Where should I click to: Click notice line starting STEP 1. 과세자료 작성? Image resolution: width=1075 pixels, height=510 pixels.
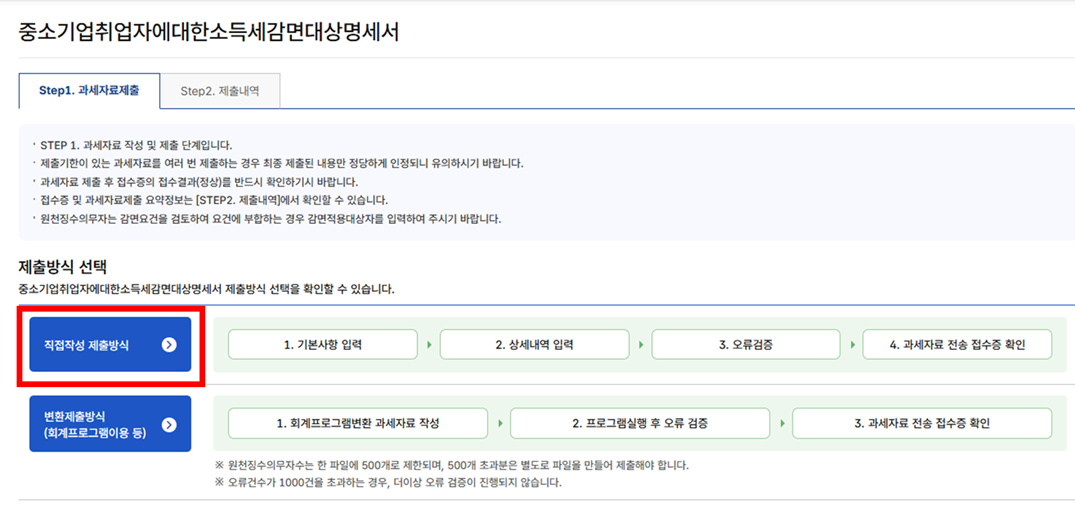click(x=136, y=145)
